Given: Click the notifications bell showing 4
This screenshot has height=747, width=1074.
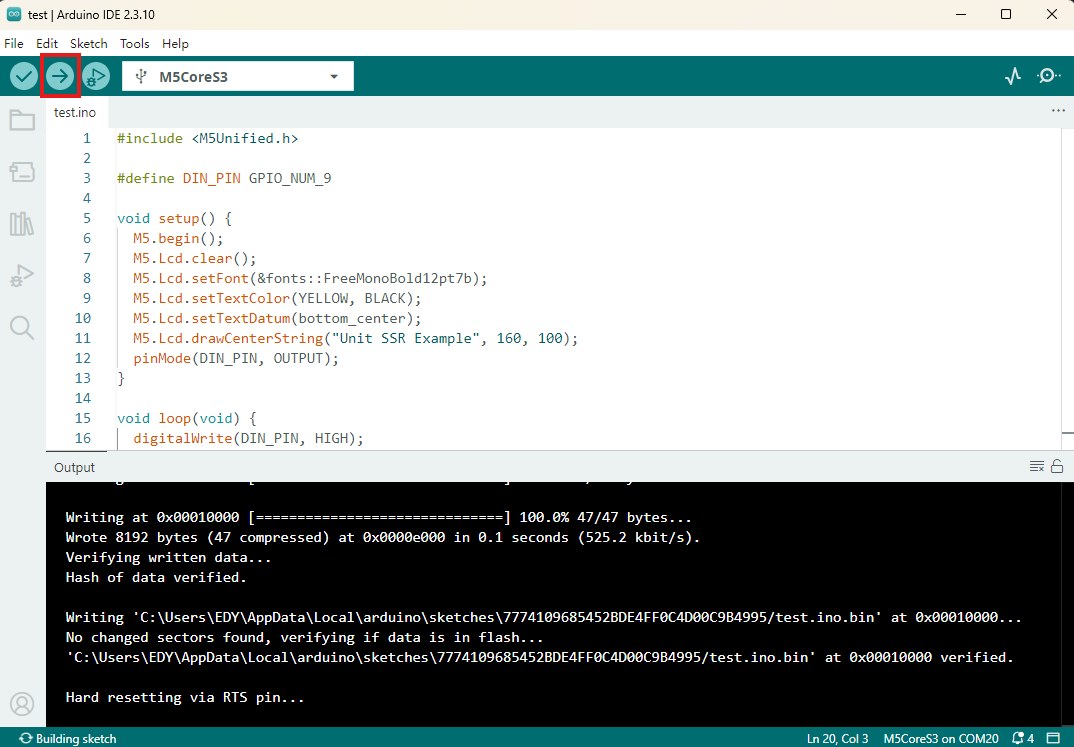Looking at the screenshot, I should (x=1023, y=738).
